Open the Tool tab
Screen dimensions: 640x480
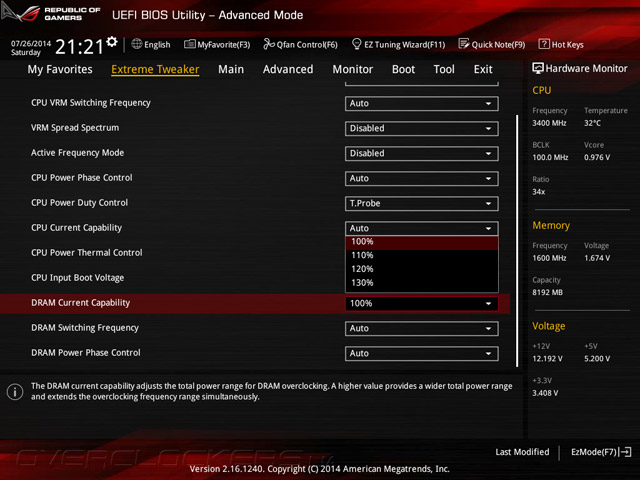click(444, 69)
